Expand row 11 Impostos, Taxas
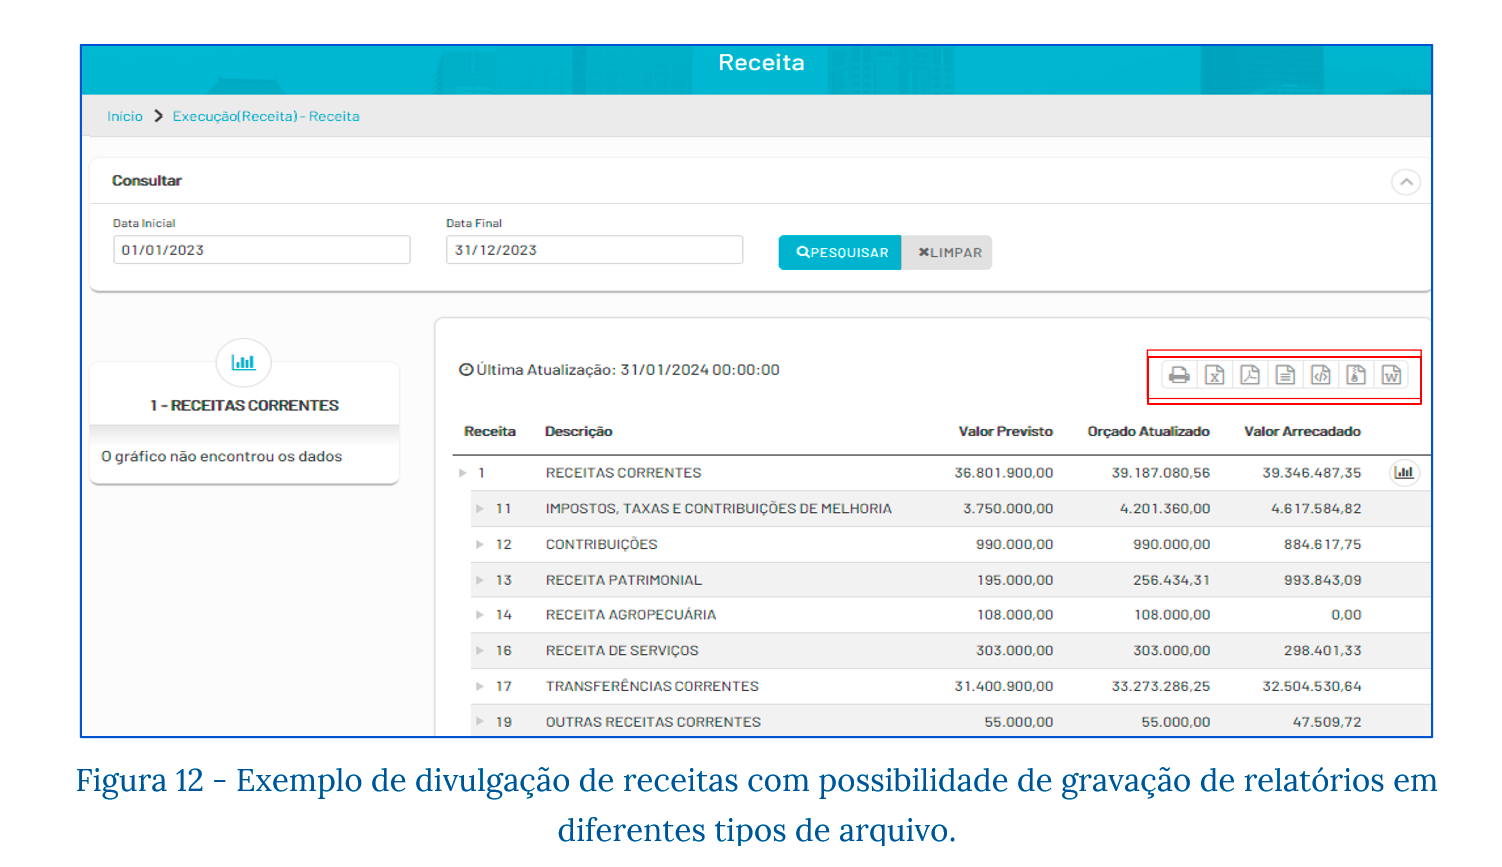The image size is (1502, 867). [480, 509]
